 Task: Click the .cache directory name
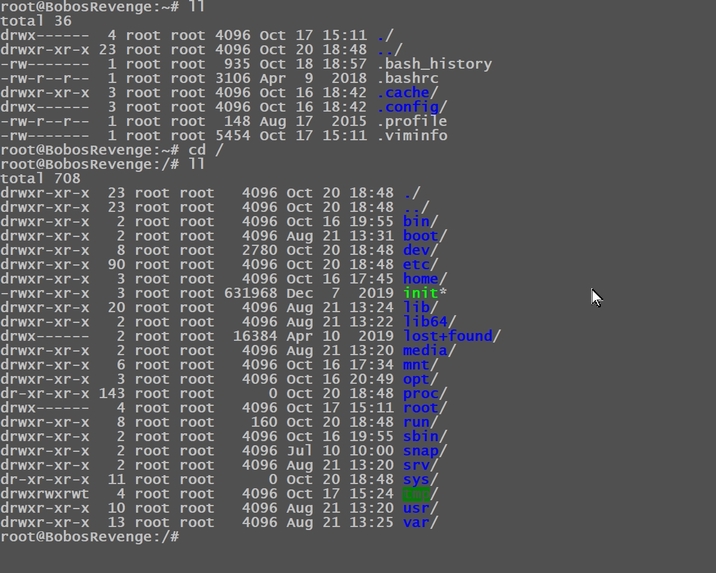point(403,93)
